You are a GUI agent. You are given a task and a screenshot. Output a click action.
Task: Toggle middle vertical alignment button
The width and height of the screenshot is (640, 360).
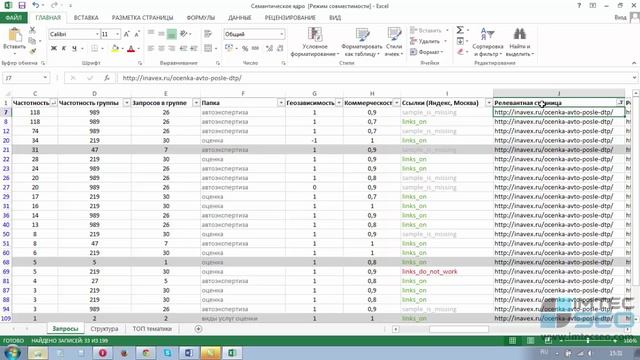pyautogui.click(x=161, y=34)
